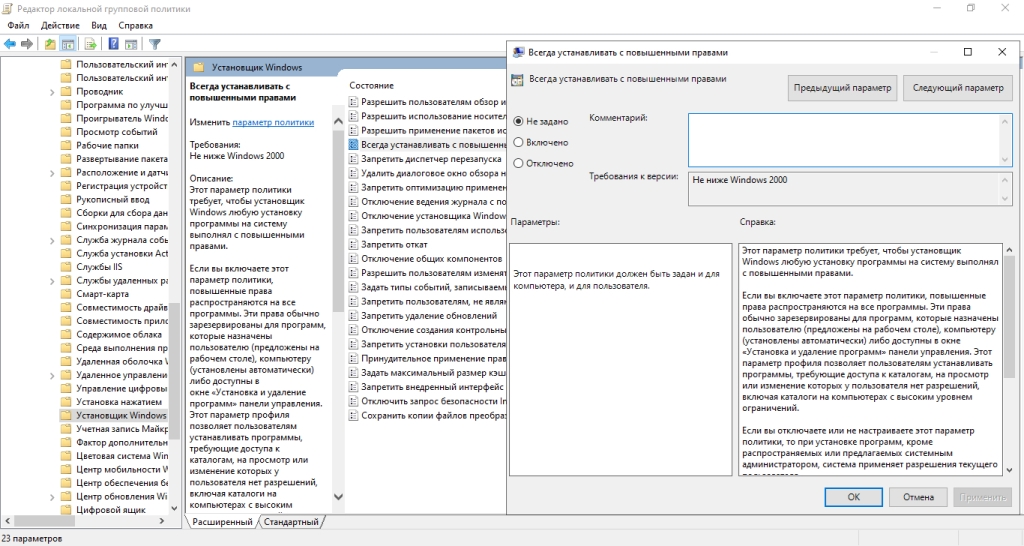Click the Справка help text scroll-up arrow
Image resolution: width=1024 pixels, height=546 pixels.
[x=1009, y=250]
